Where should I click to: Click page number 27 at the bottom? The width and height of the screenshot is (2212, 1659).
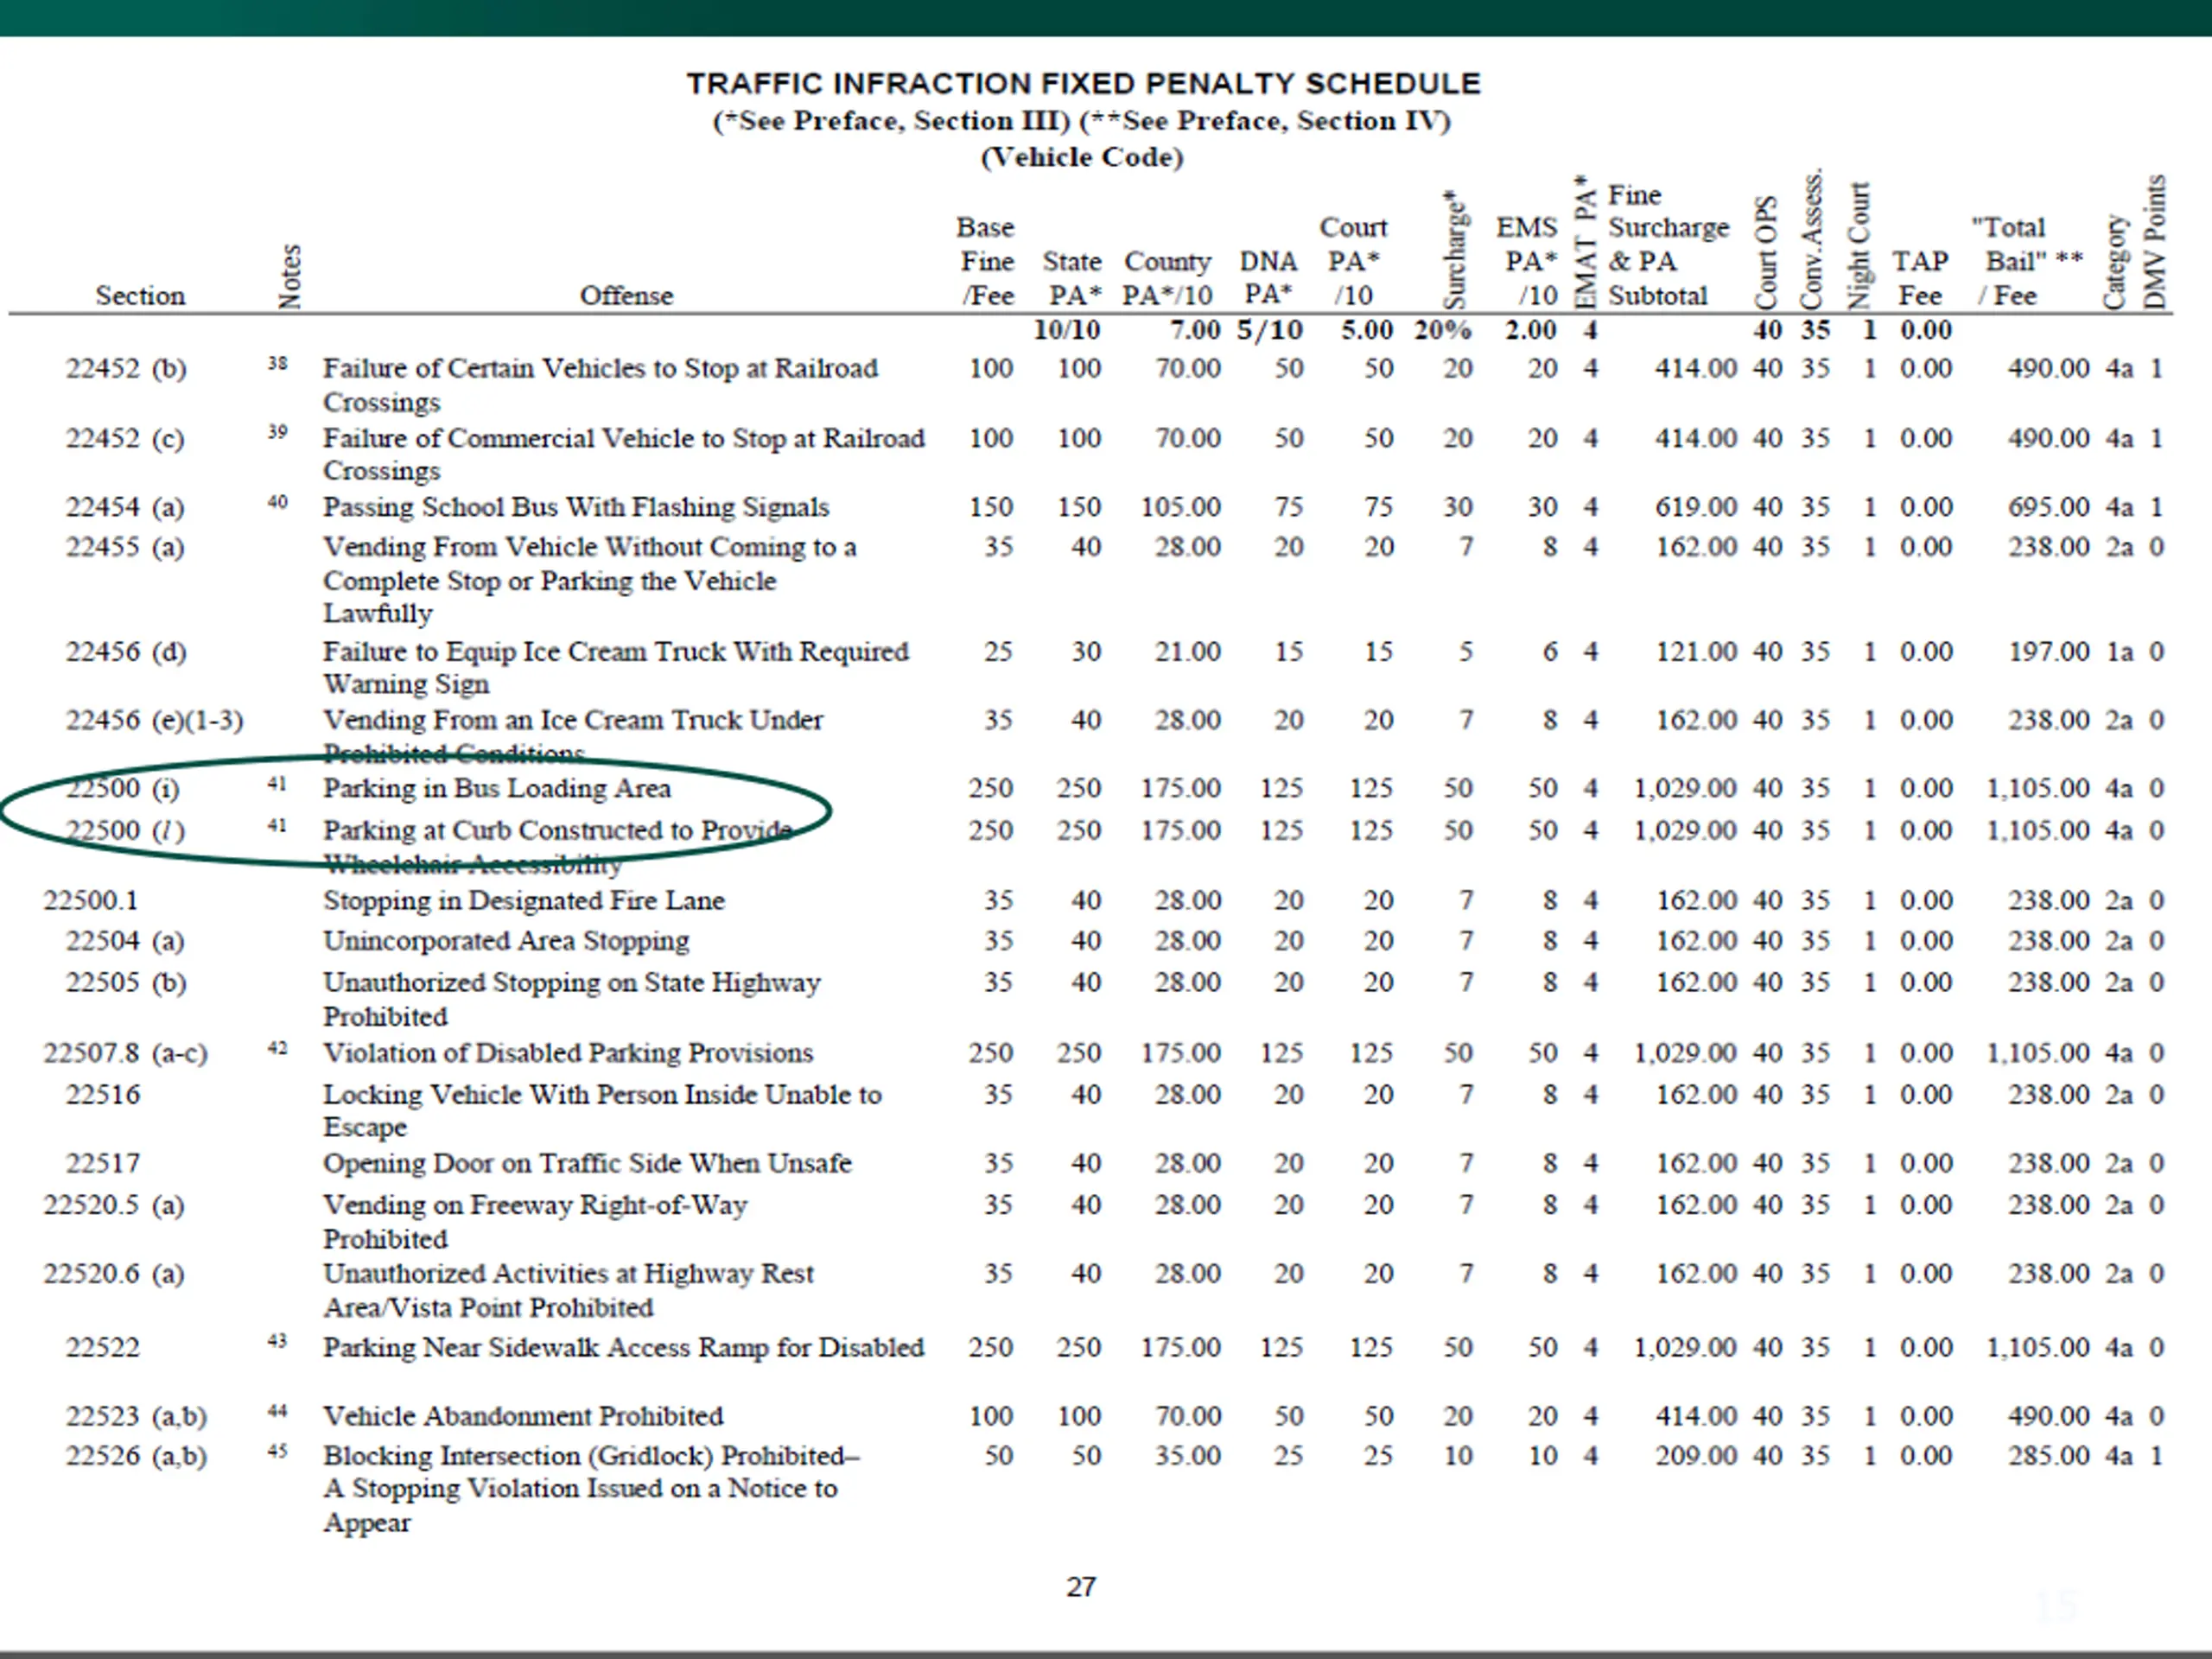point(1081,1587)
